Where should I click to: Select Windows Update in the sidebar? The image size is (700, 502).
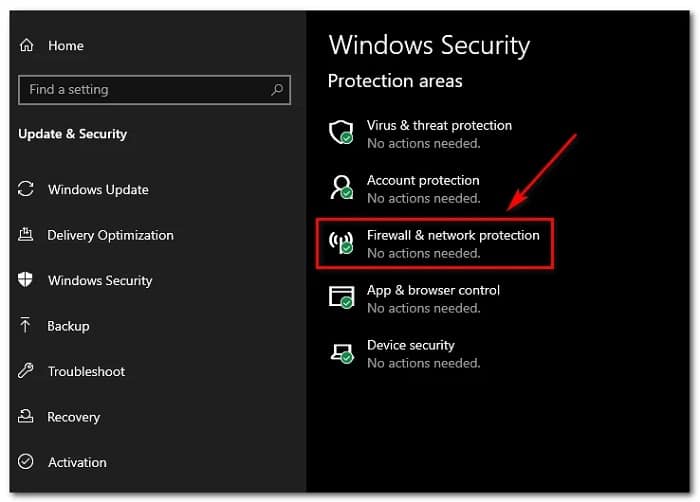click(x=98, y=190)
